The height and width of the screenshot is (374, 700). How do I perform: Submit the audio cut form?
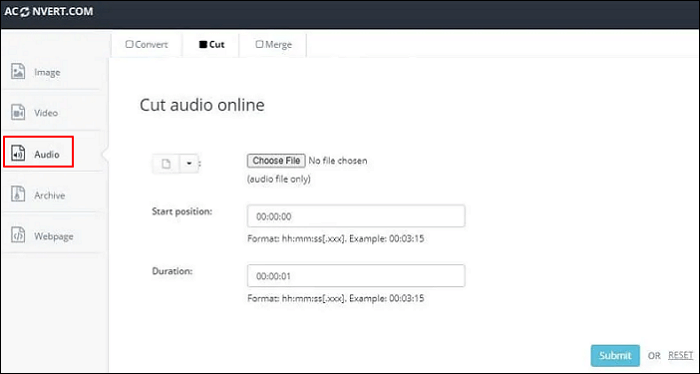pos(615,356)
